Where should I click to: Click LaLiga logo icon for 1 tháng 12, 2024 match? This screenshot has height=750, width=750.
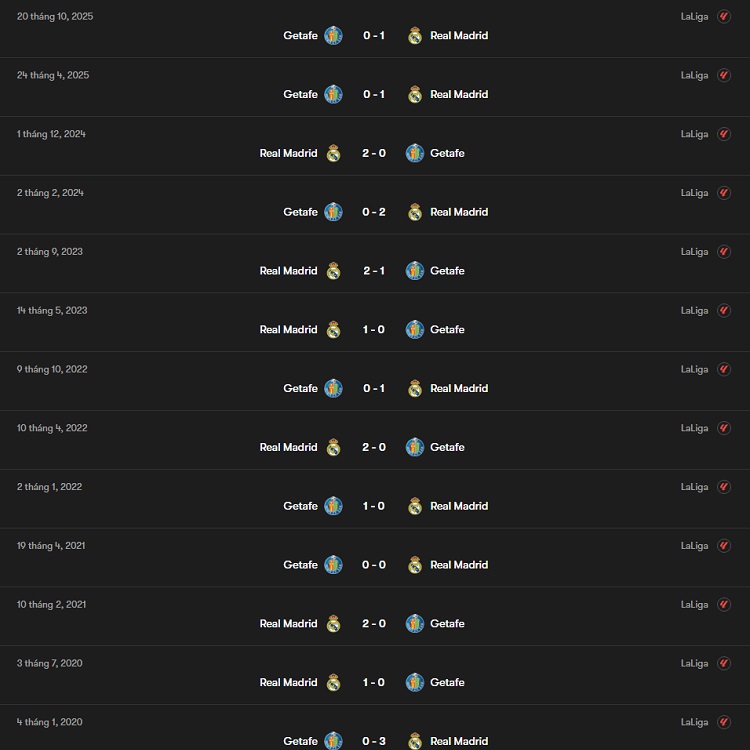[724, 134]
